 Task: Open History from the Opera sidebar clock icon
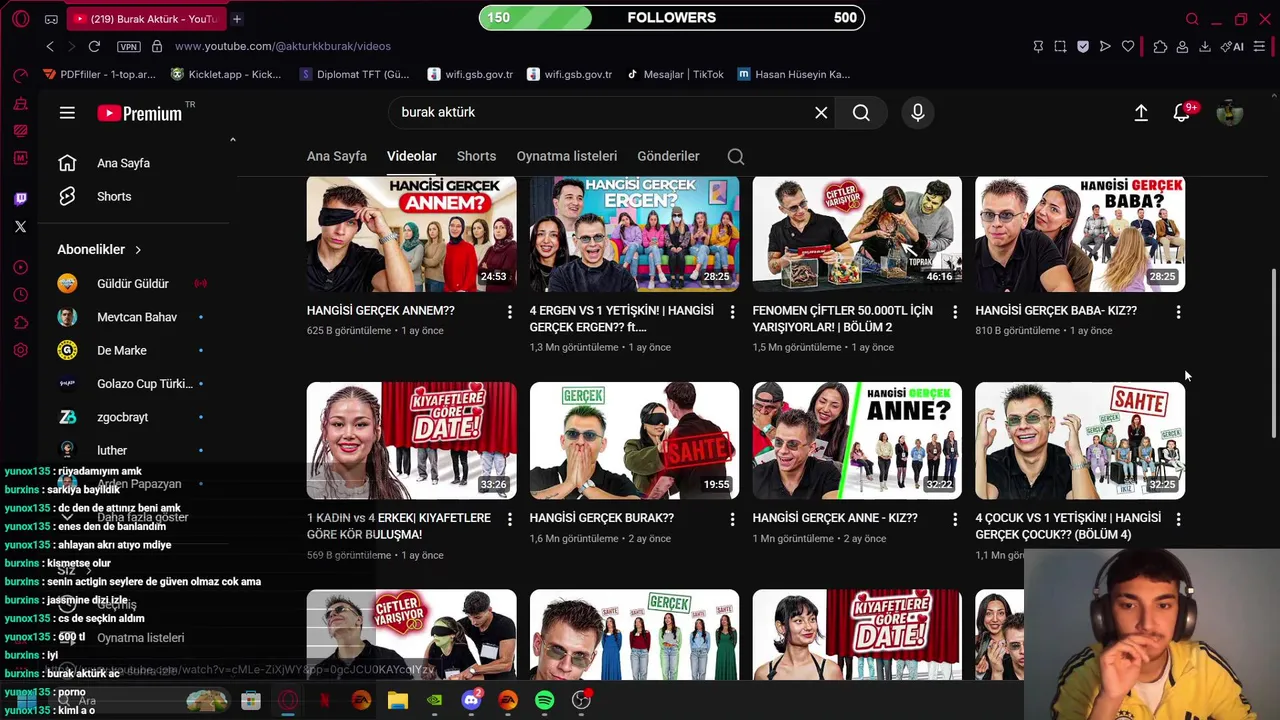[x=20, y=295]
